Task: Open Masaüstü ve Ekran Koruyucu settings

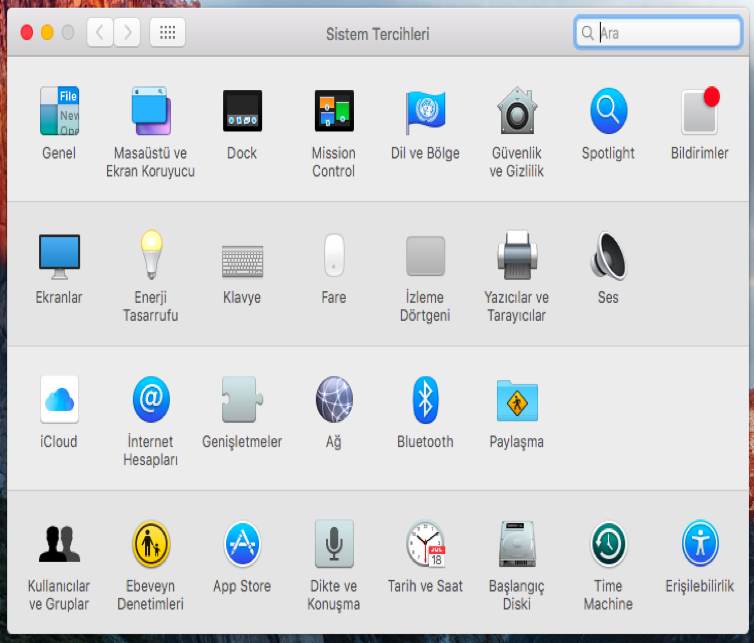Action: [150, 111]
